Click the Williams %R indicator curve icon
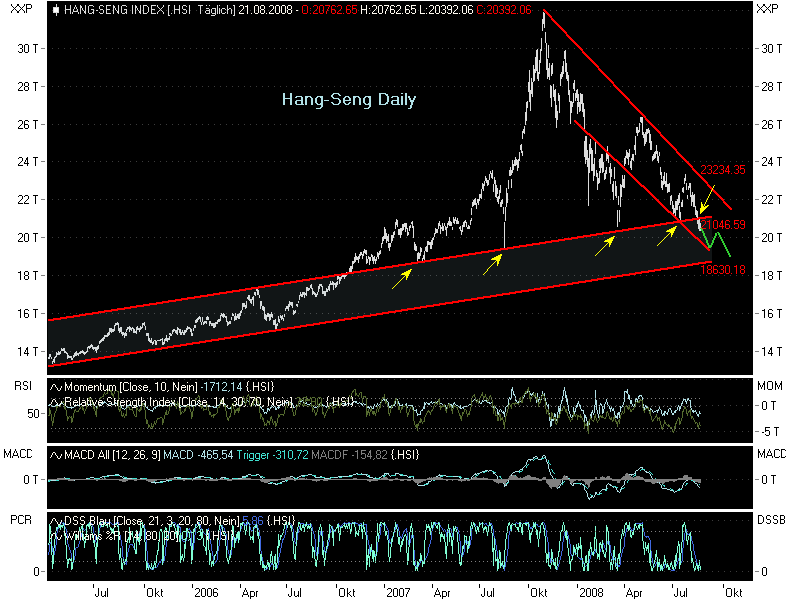 pos(56,533)
